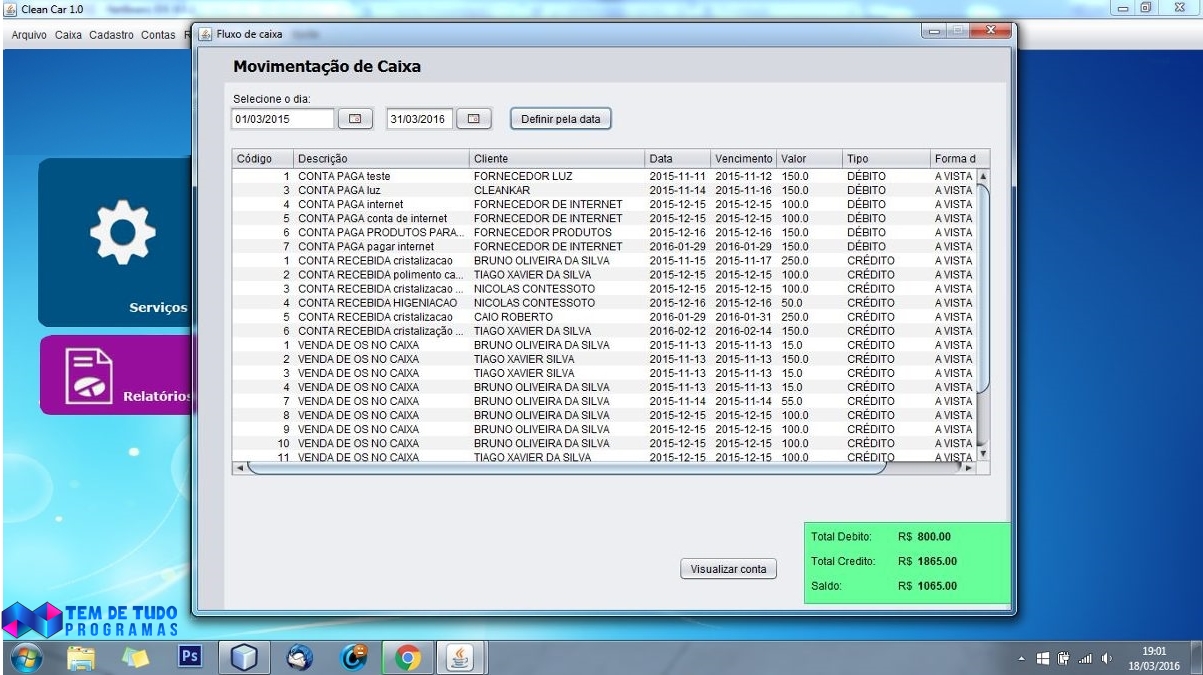The width and height of the screenshot is (1203, 675).
Task: Click the Visualizar conta button
Action: [x=728, y=569]
